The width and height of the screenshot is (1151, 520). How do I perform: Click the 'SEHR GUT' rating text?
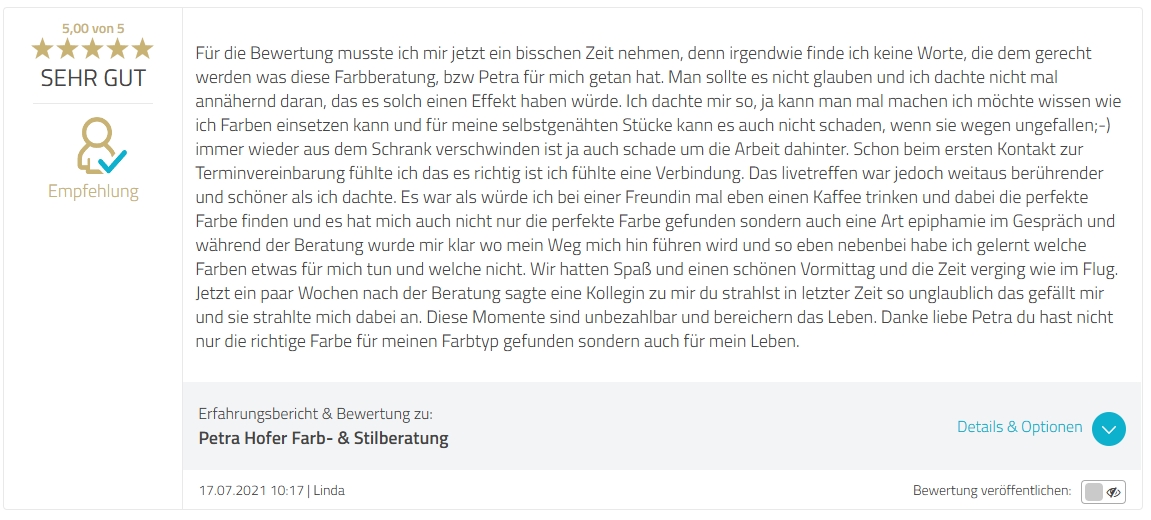click(x=93, y=78)
